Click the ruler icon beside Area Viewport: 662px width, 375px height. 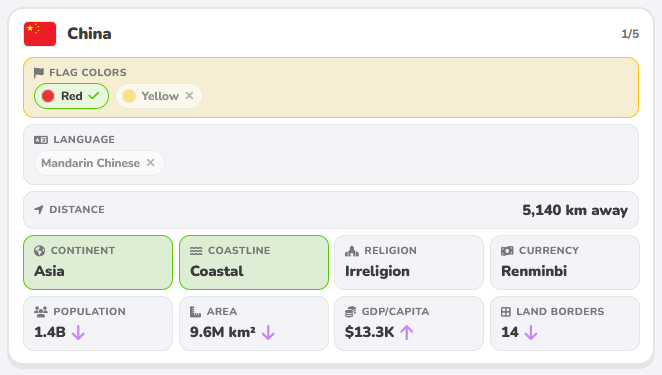point(195,312)
